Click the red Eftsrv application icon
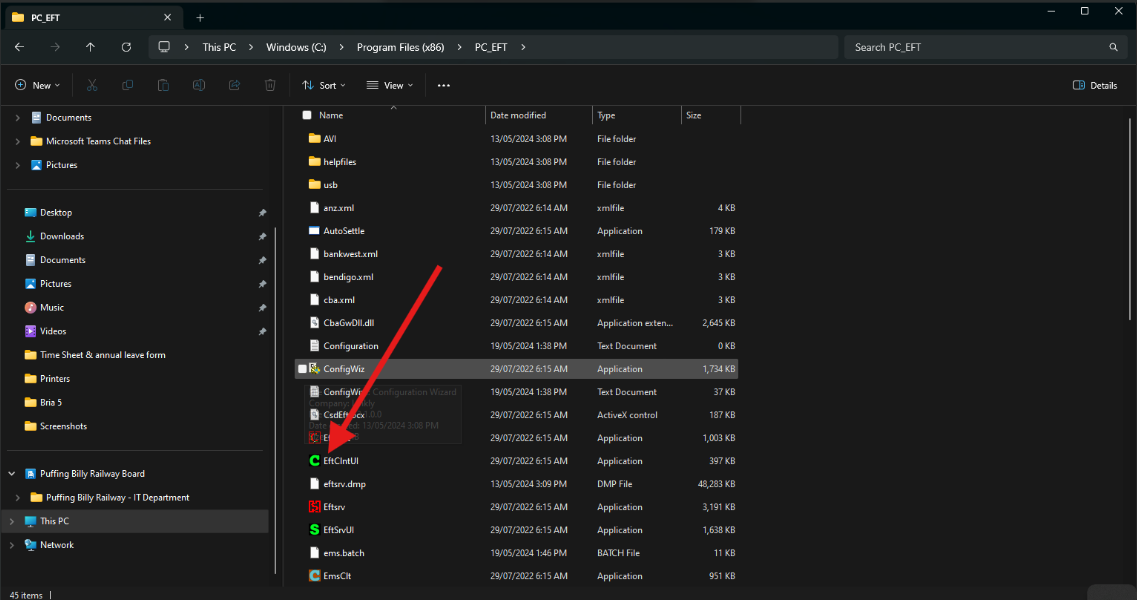 point(315,506)
